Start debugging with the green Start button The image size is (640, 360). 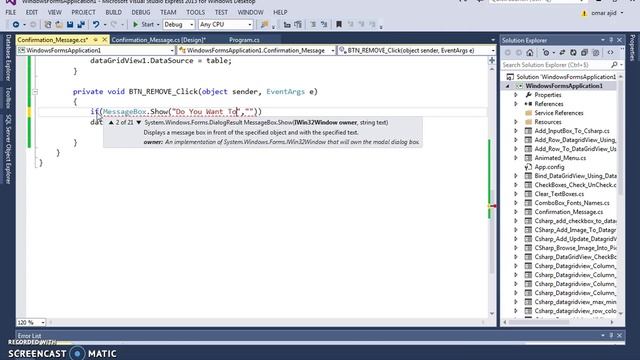coord(143,24)
